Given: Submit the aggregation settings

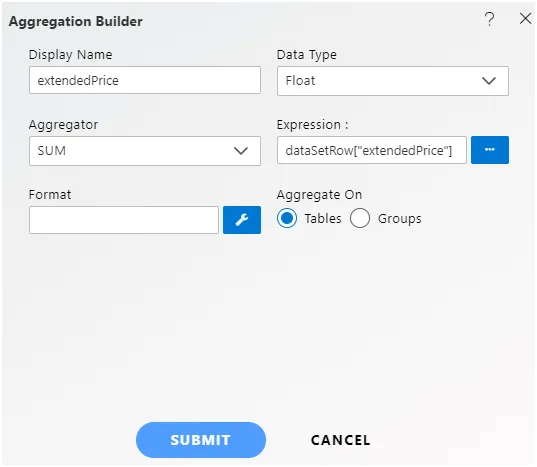Looking at the screenshot, I should coord(201,440).
